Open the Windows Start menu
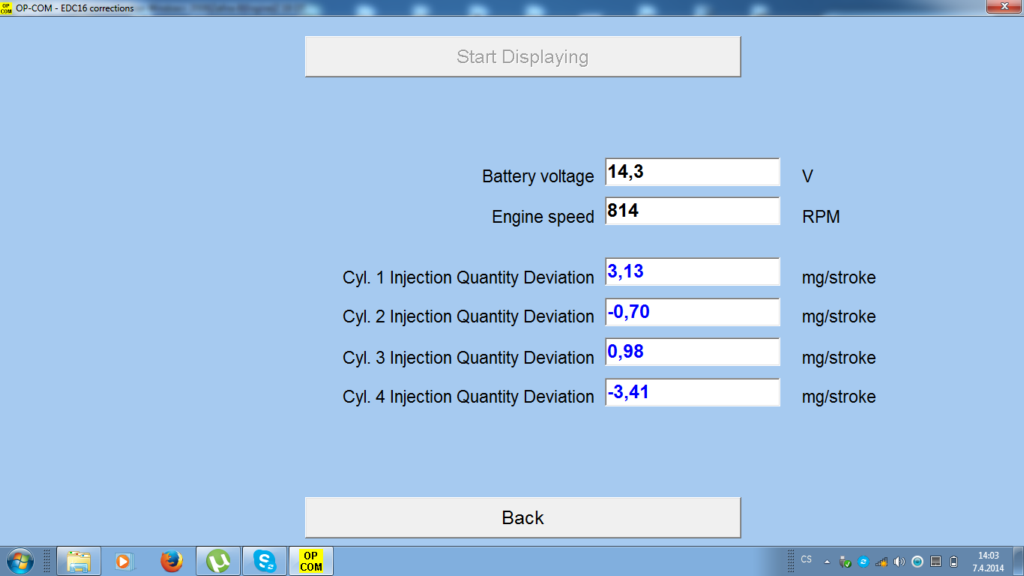The image size is (1024, 576). [20, 561]
